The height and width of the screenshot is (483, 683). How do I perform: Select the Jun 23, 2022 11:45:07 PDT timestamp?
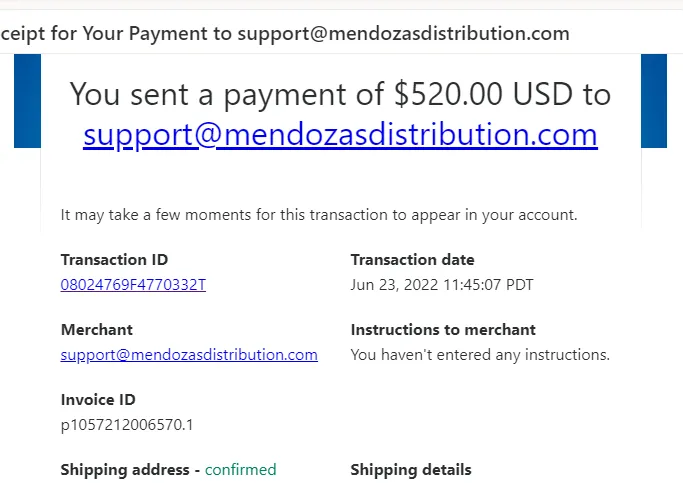[x=442, y=285]
